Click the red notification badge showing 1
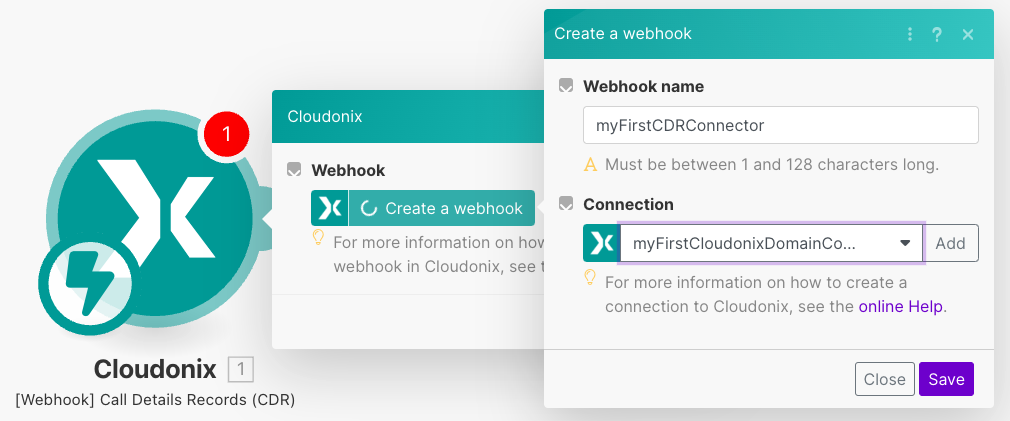The width and height of the screenshot is (1010, 421). (x=226, y=134)
